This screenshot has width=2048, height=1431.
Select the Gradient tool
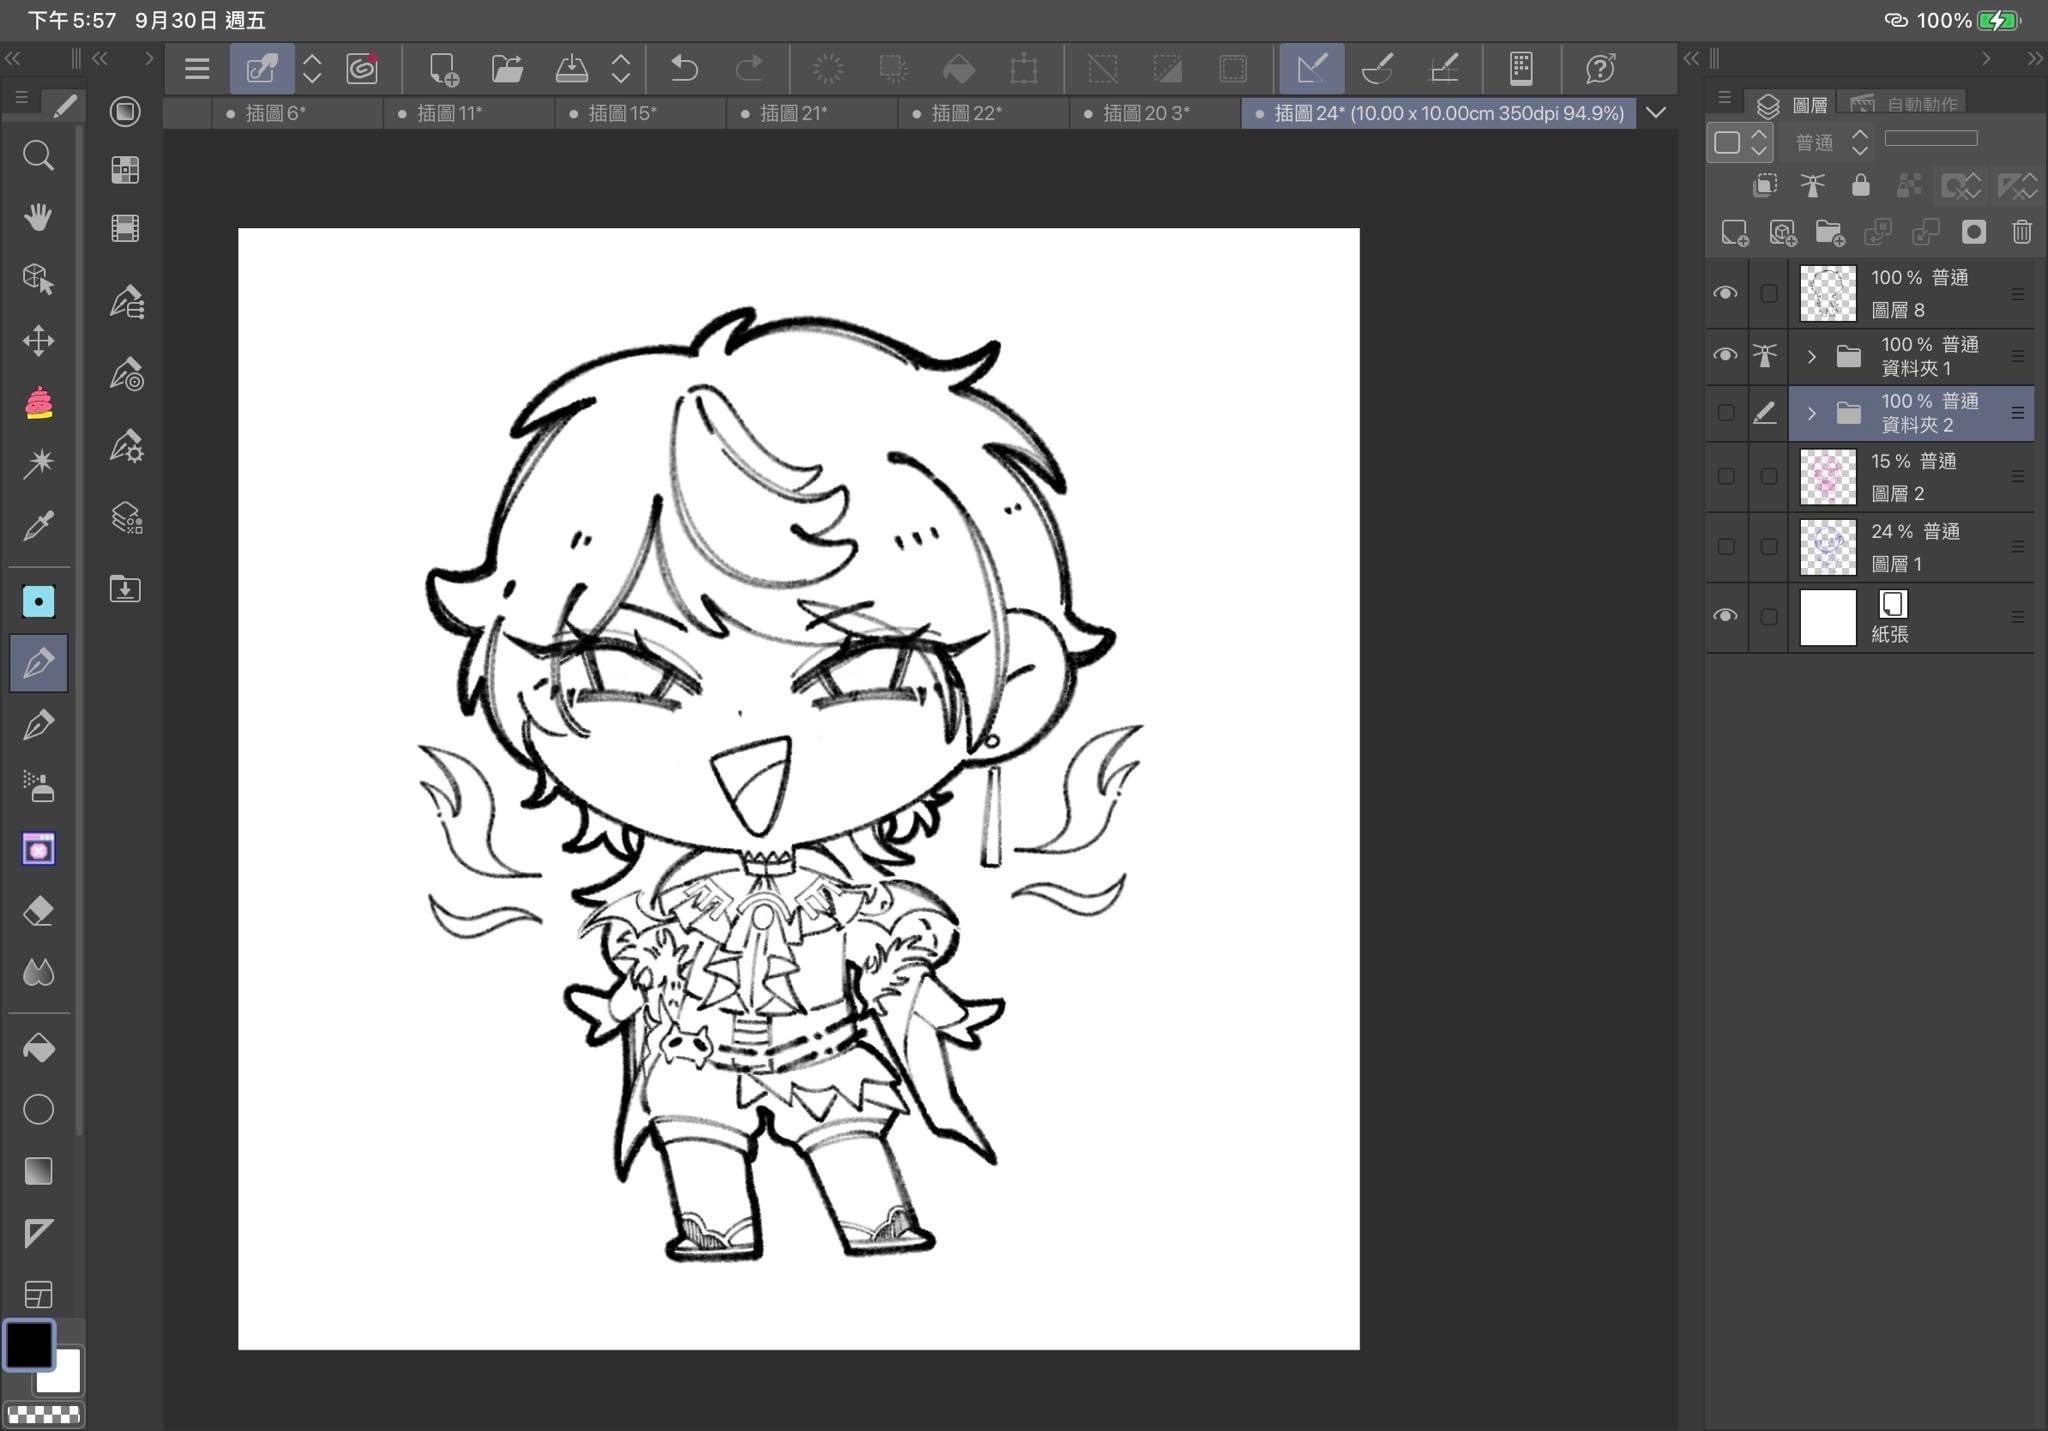click(38, 1171)
